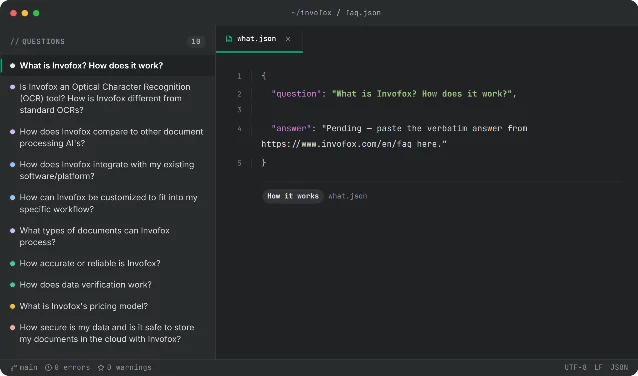This screenshot has height=376, width=638.
Task: Click the purple dot beside the OCR question
Action: coord(13,87)
